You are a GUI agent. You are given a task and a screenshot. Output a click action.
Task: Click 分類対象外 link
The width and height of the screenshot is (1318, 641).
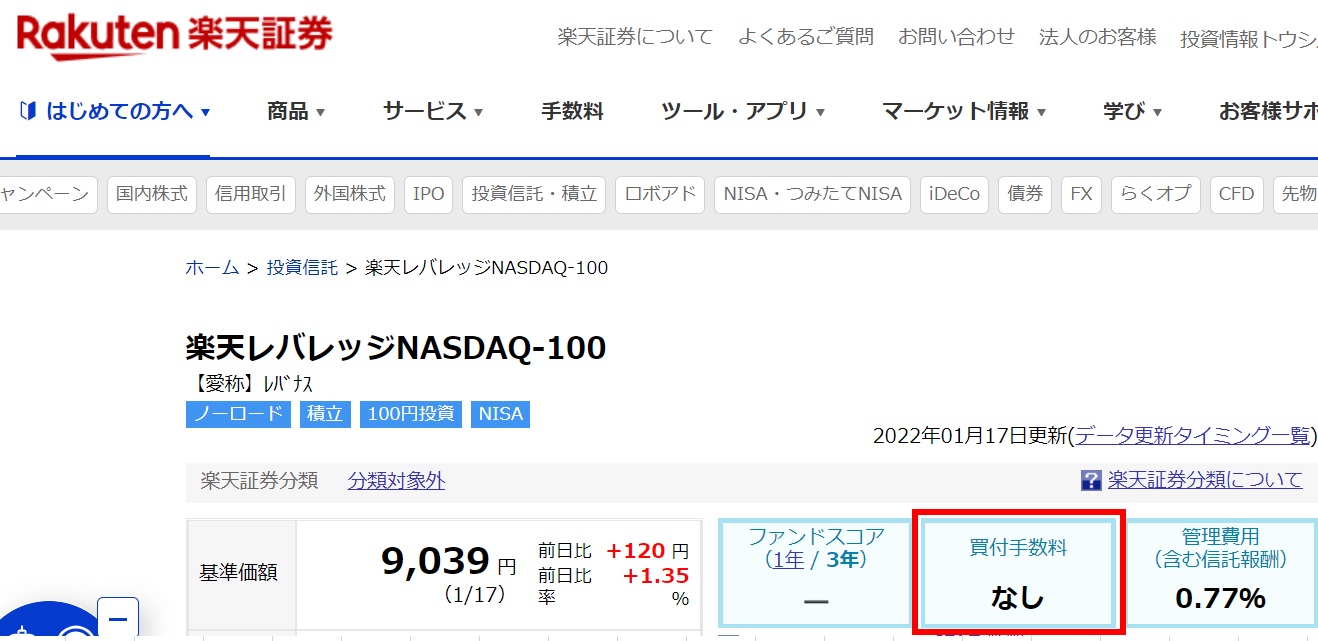(x=396, y=481)
